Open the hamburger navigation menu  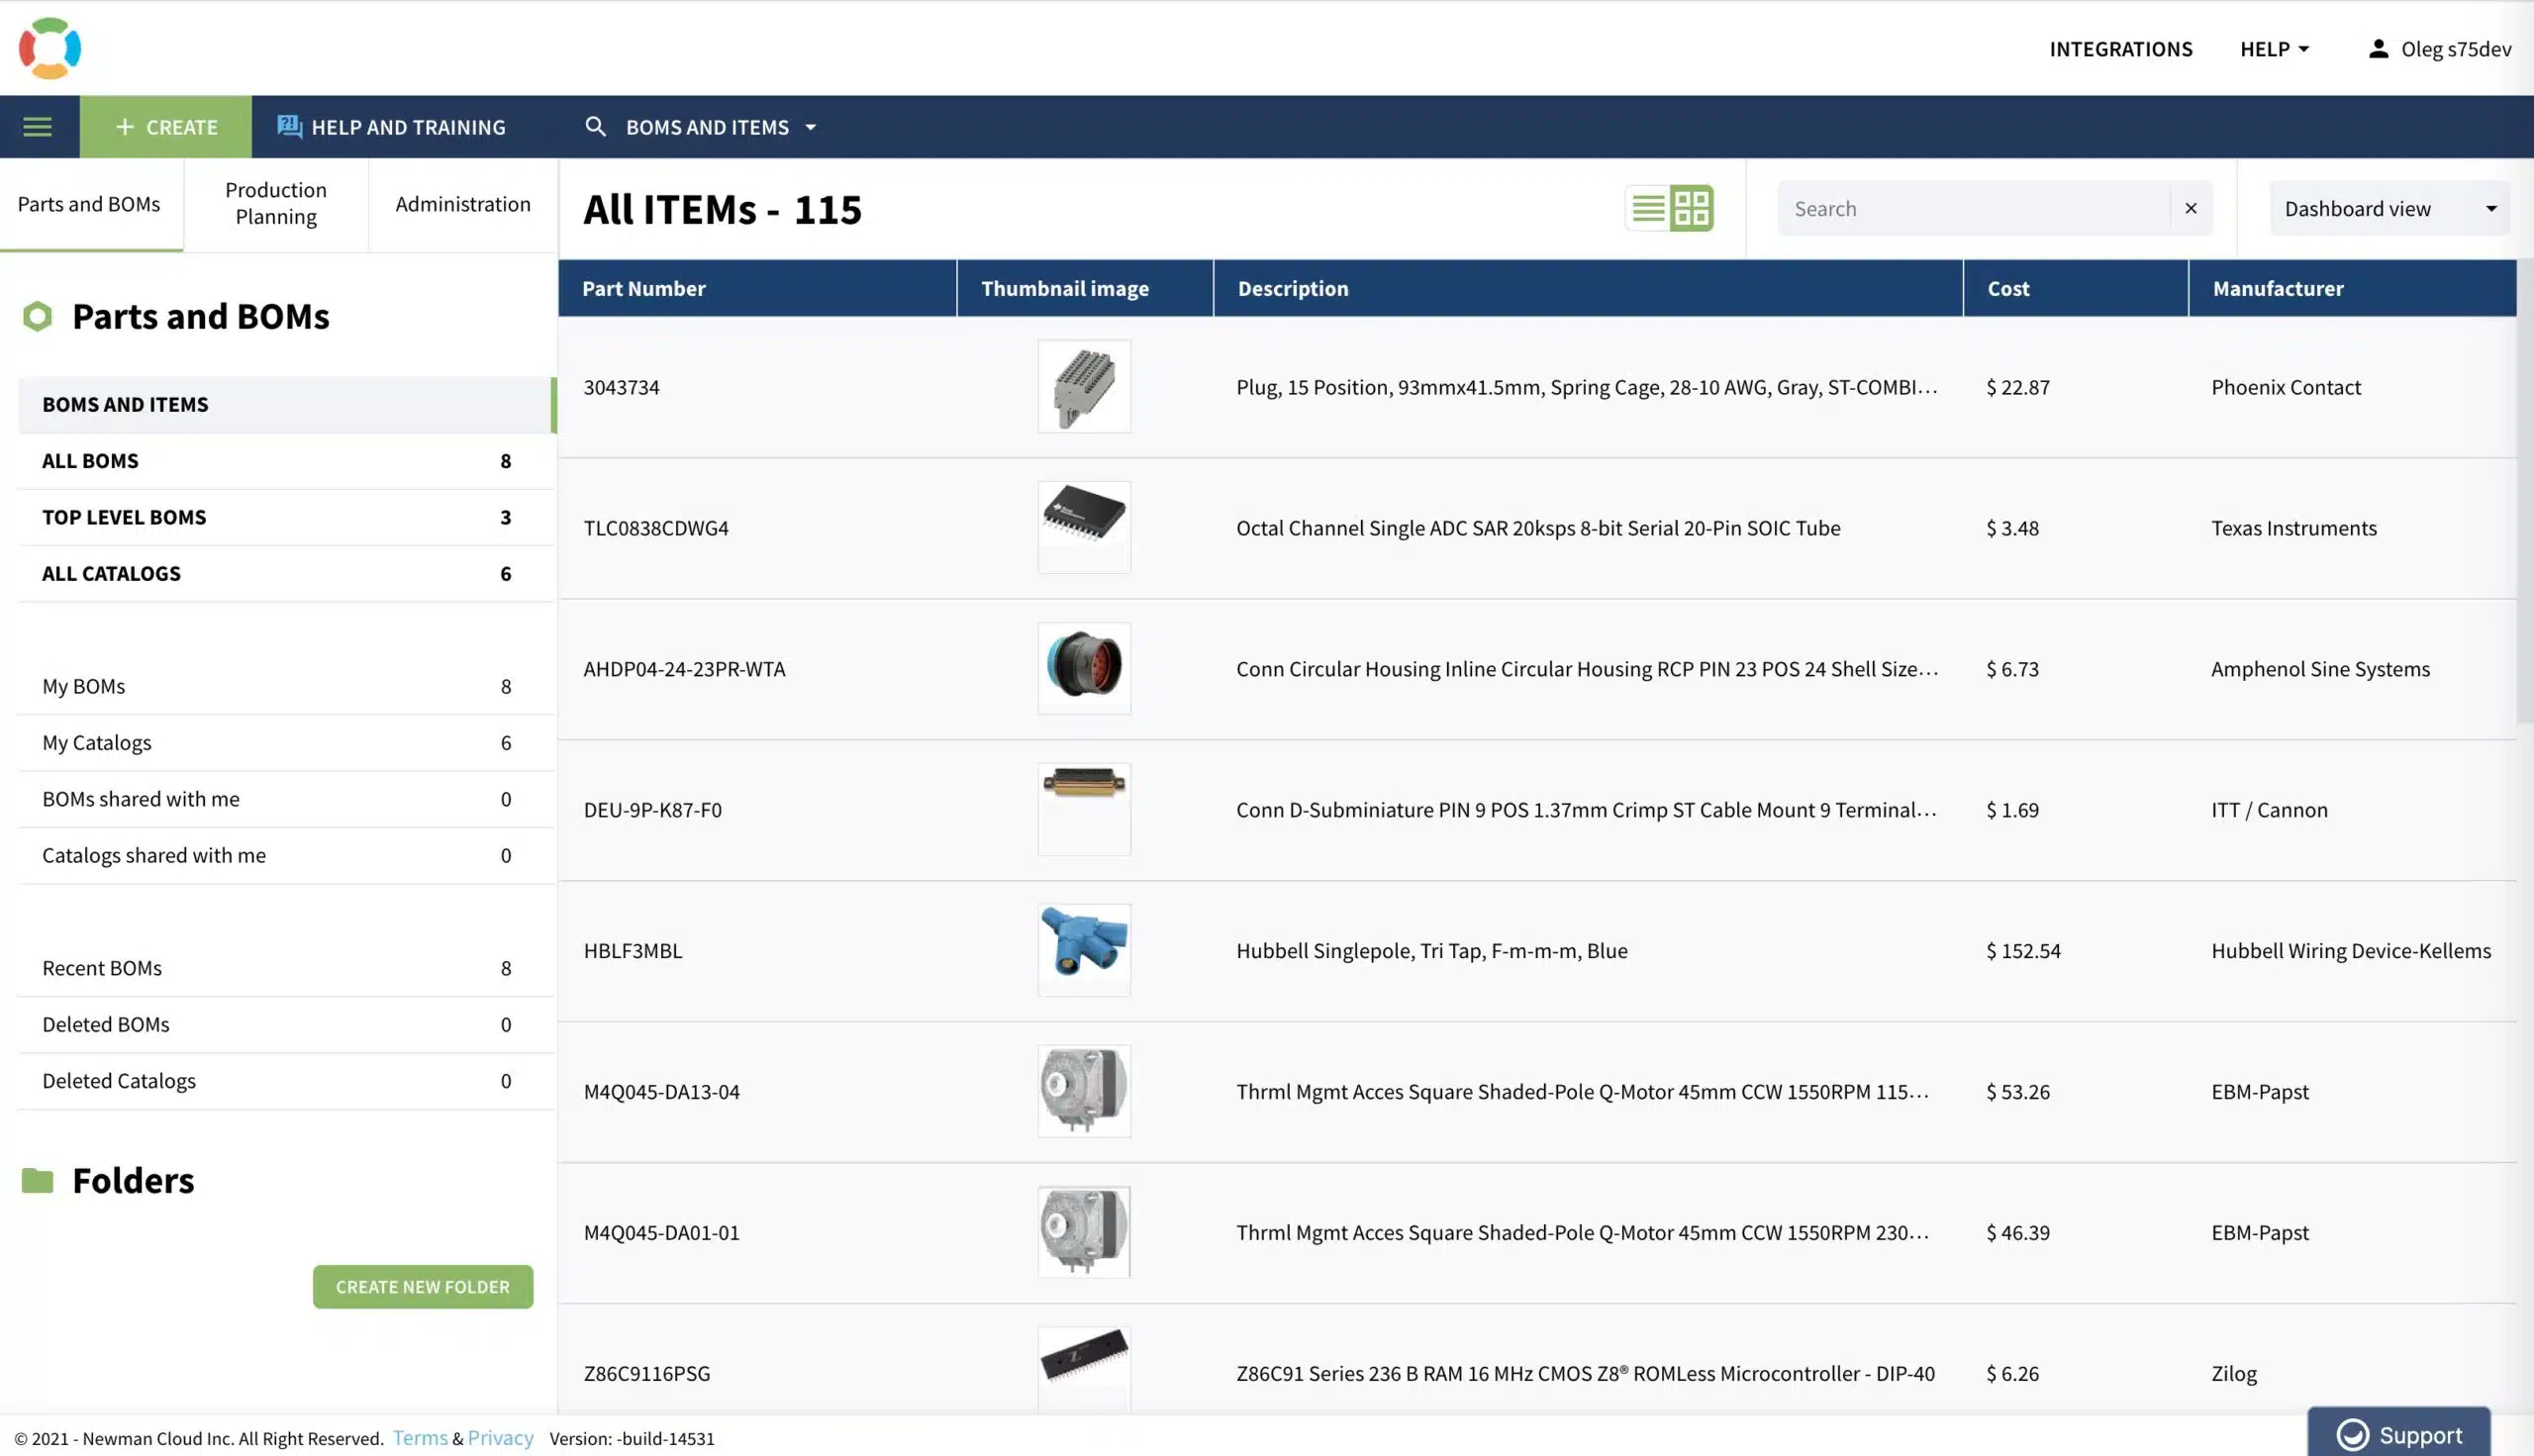[x=38, y=127]
